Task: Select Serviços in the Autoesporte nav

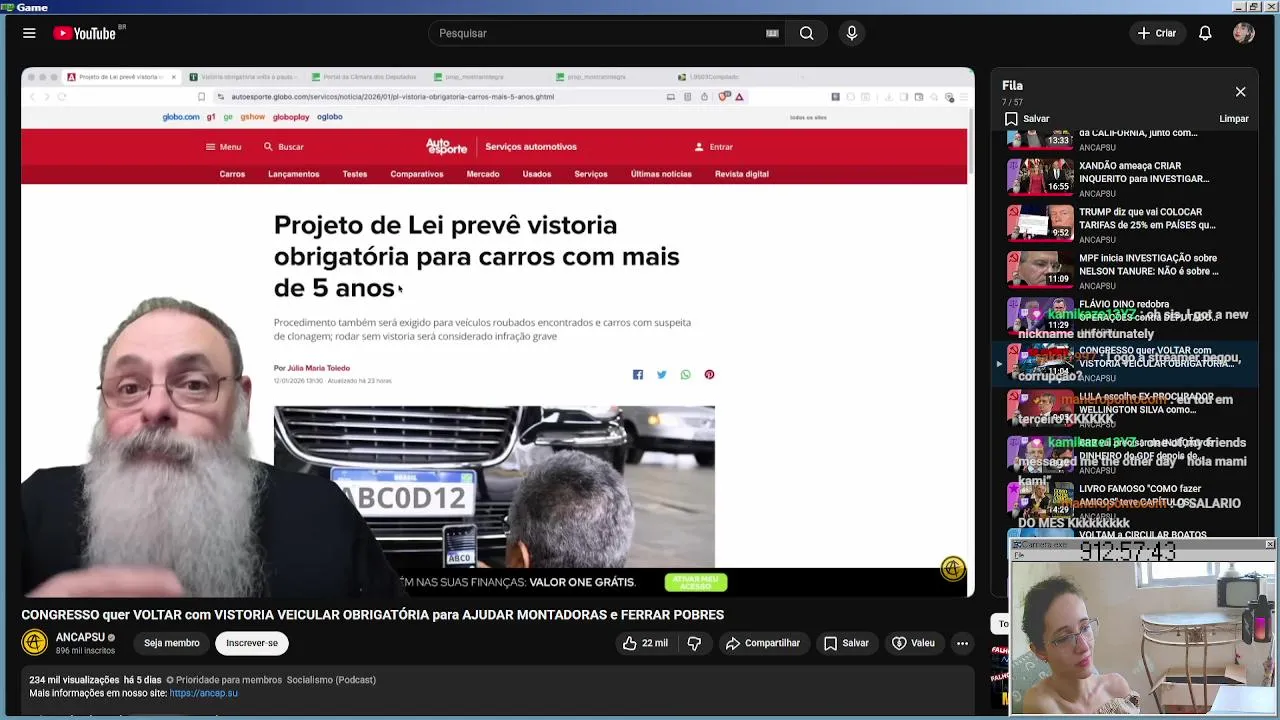Action: (591, 174)
